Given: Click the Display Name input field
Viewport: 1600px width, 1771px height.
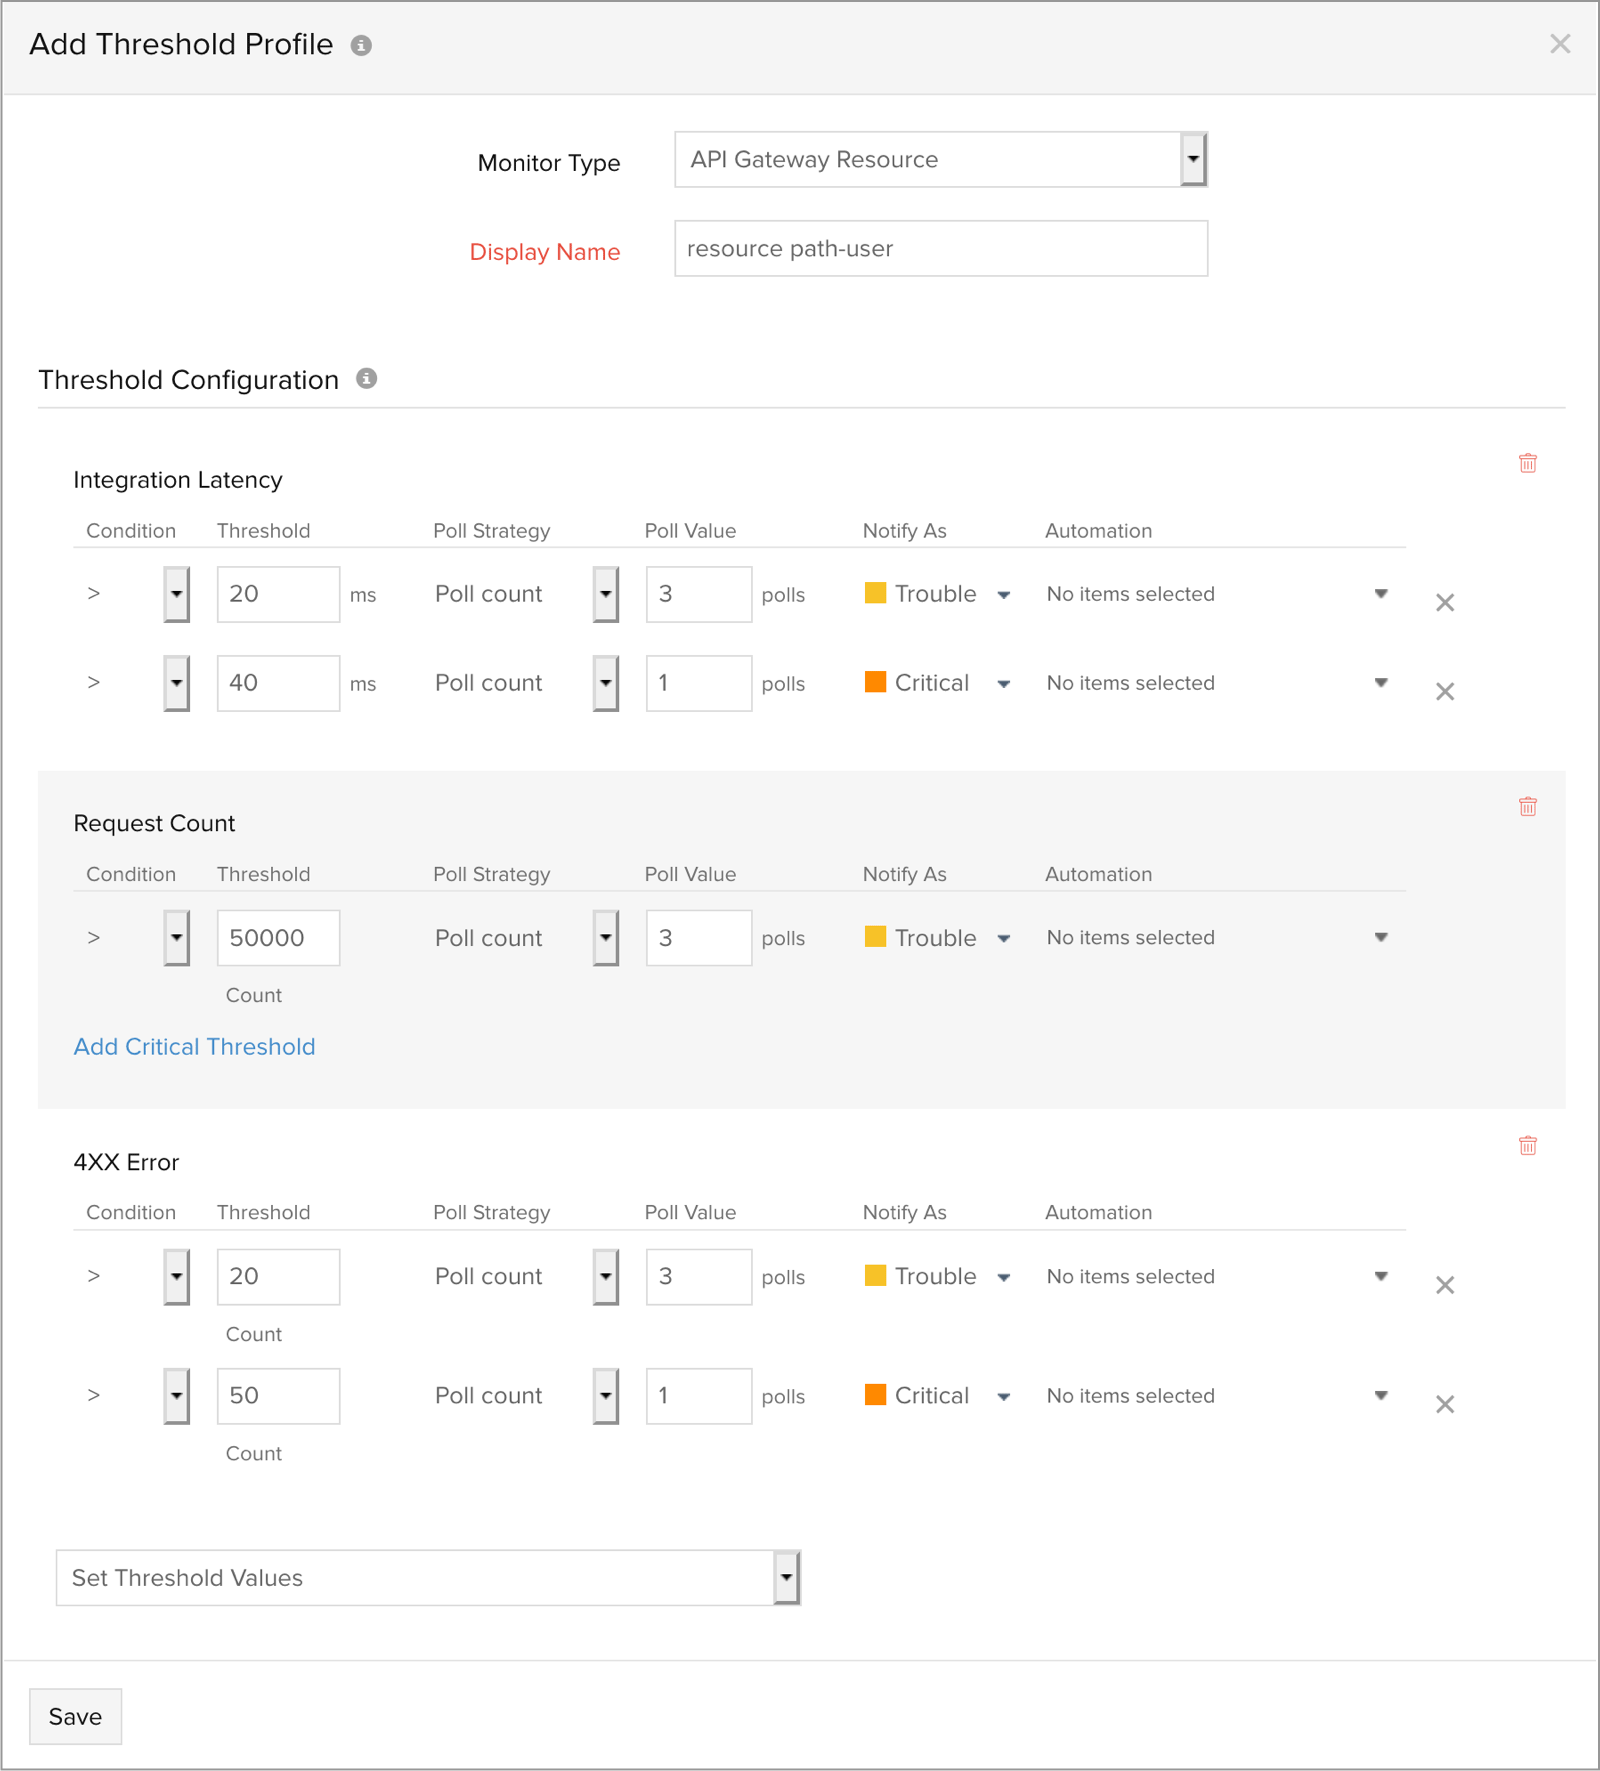Looking at the screenshot, I should coord(940,249).
